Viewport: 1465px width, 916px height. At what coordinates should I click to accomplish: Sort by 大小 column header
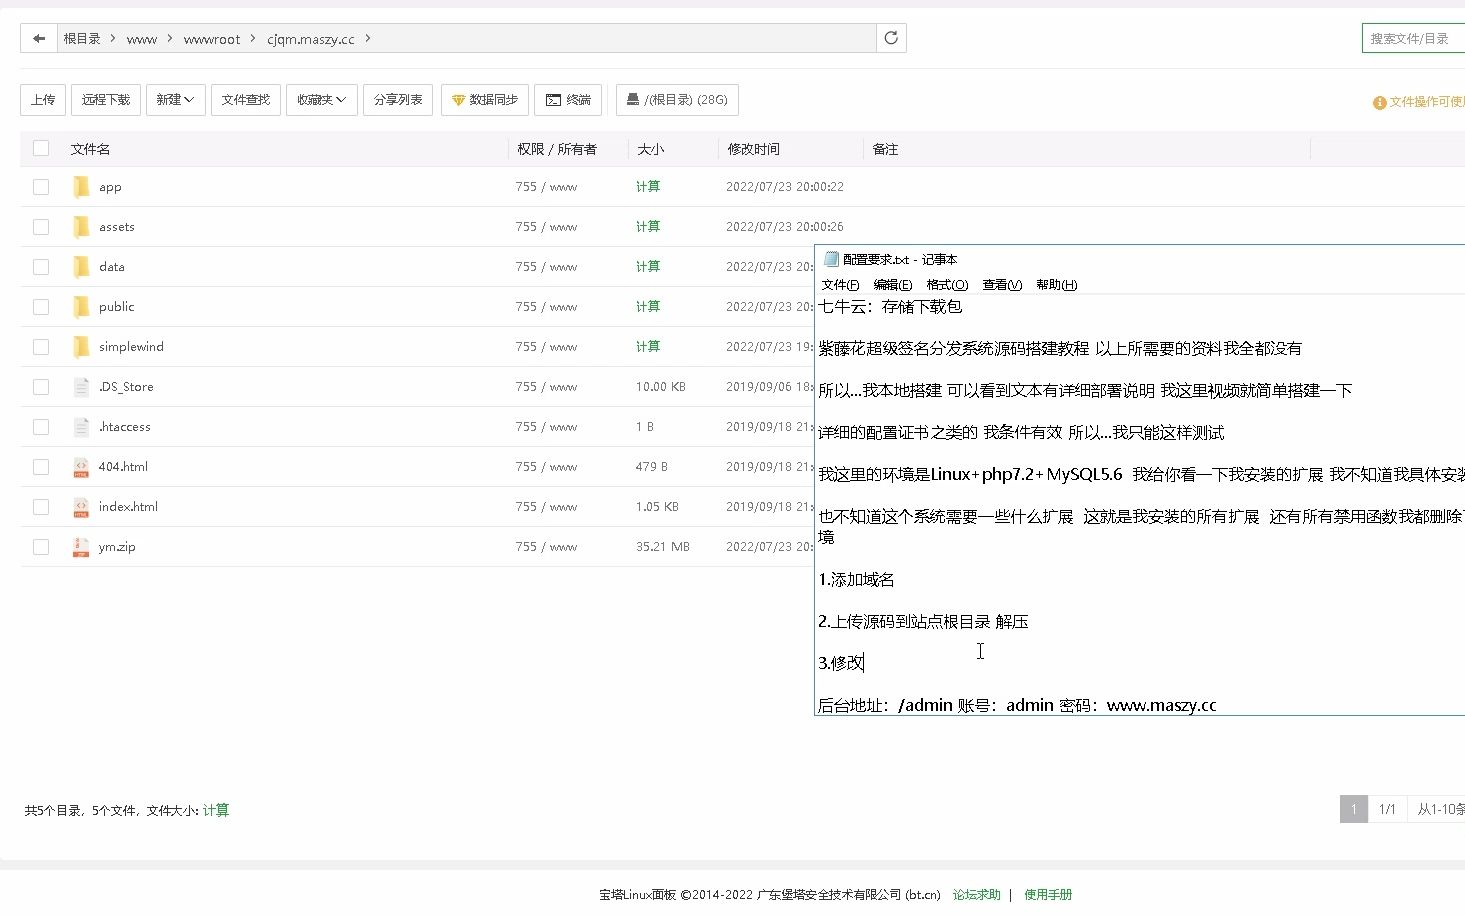click(650, 149)
